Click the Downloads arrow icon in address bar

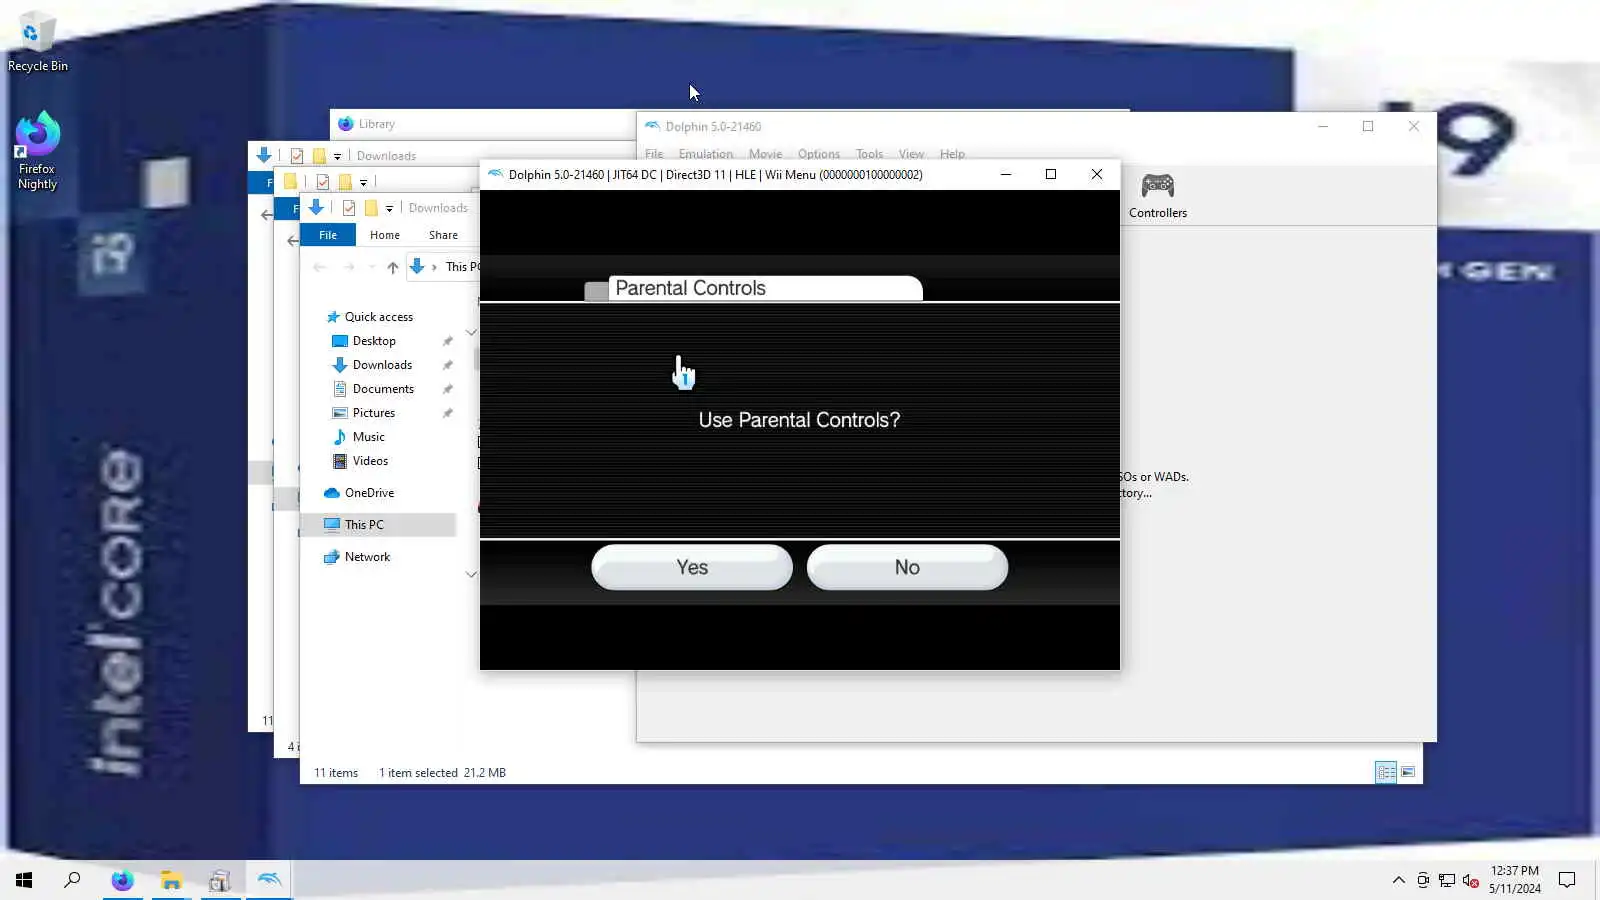pyautogui.click(x=417, y=267)
